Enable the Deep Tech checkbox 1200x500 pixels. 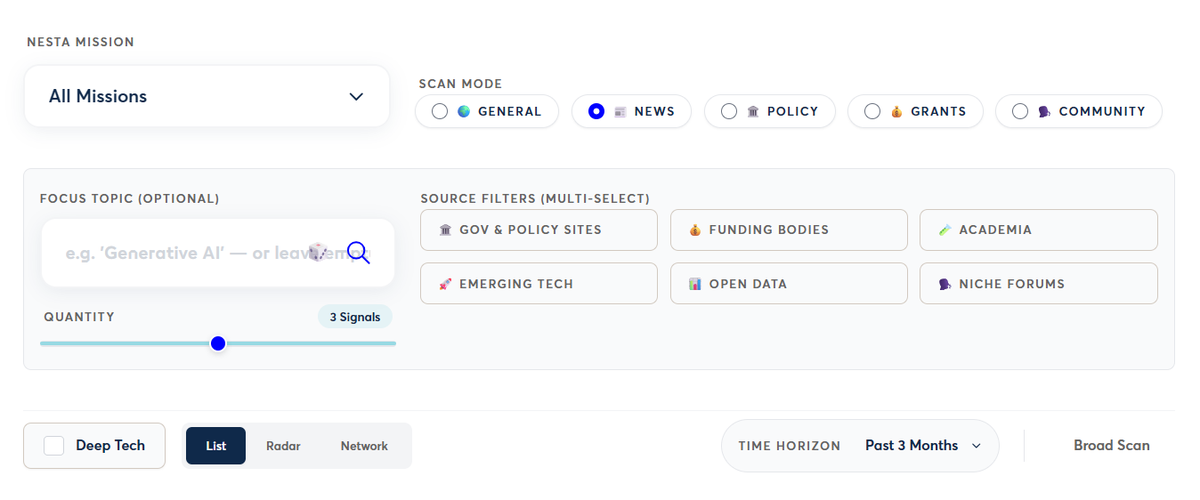(54, 446)
